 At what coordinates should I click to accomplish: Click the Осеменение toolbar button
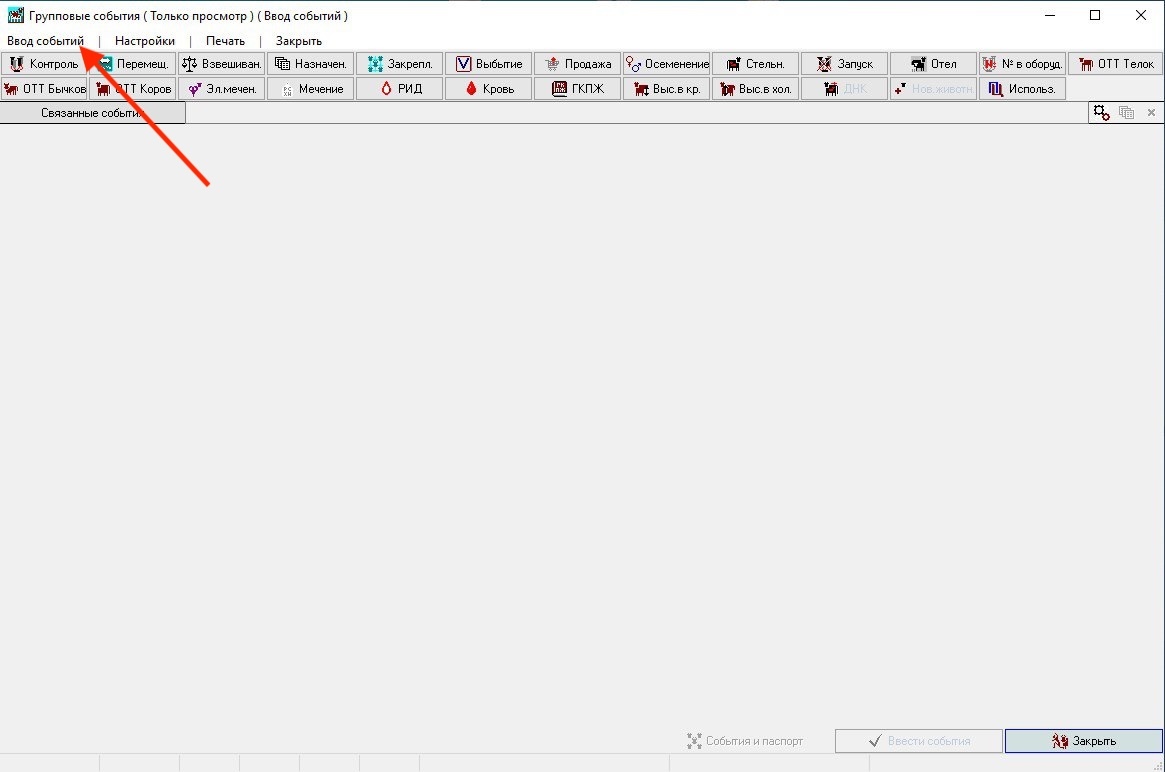tap(666, 64)
